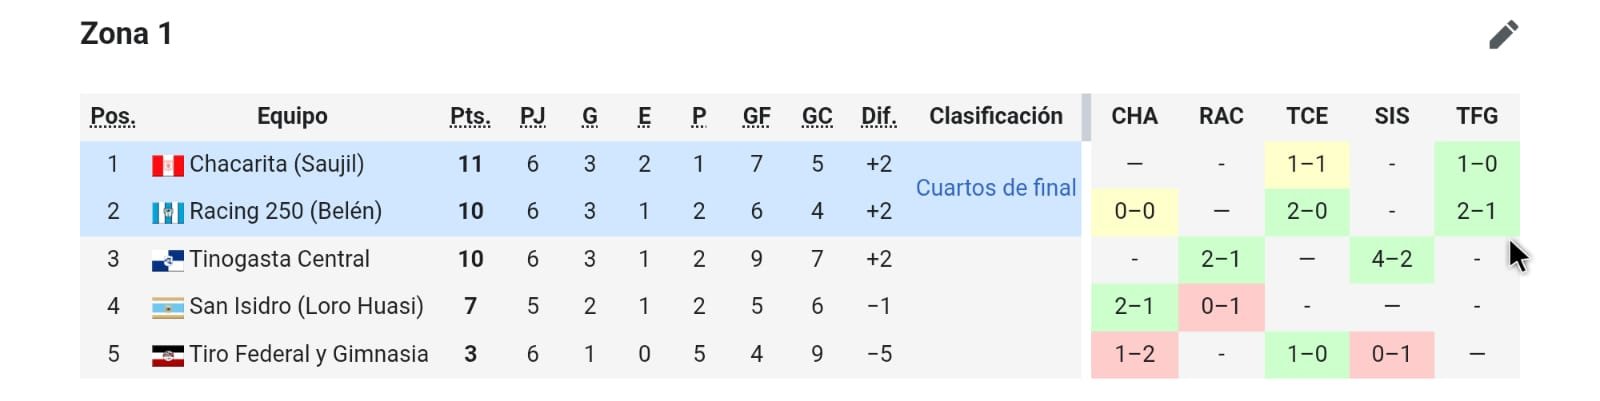
Task: Click the Zona 1 heading
Action: pos(126,34)
